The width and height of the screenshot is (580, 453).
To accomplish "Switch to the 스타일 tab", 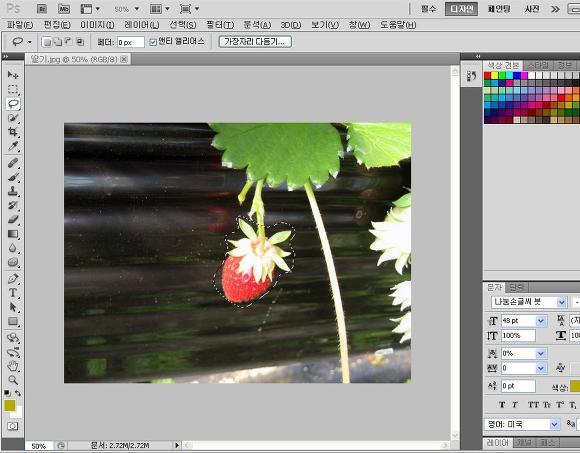I will 538,65.
